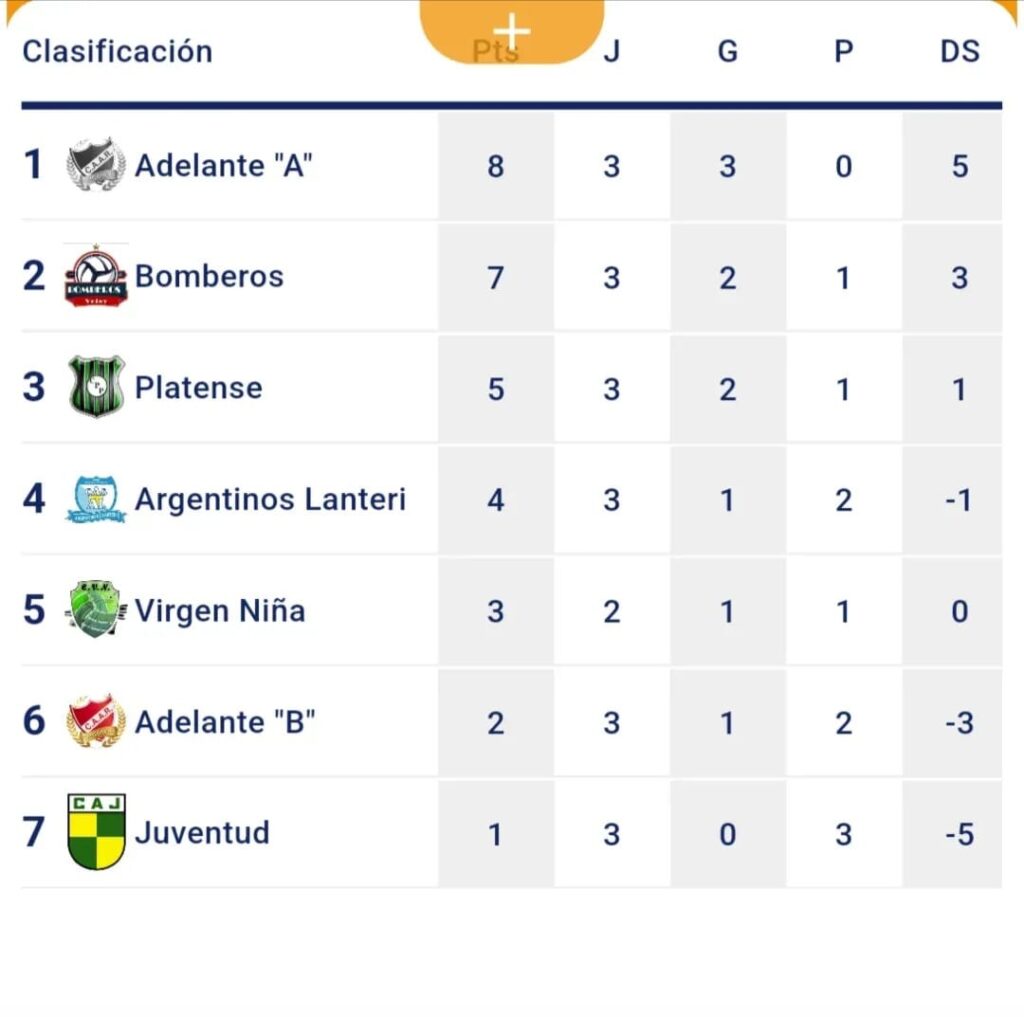
Task: Click the Juventud team name
Action: [x=202, y=832]
